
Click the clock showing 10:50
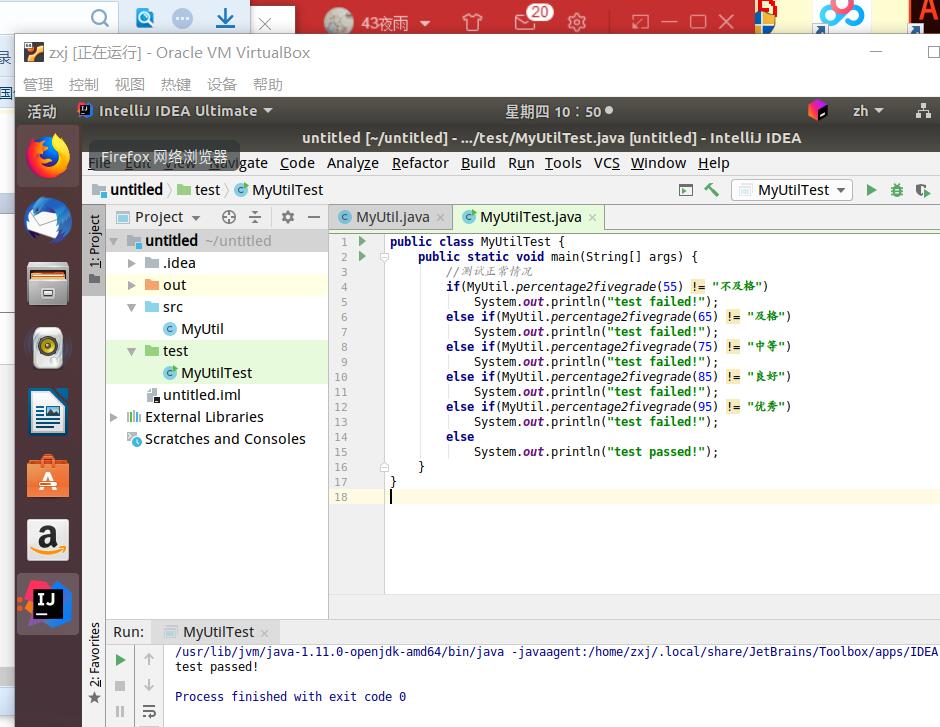[x=559, y=111]
